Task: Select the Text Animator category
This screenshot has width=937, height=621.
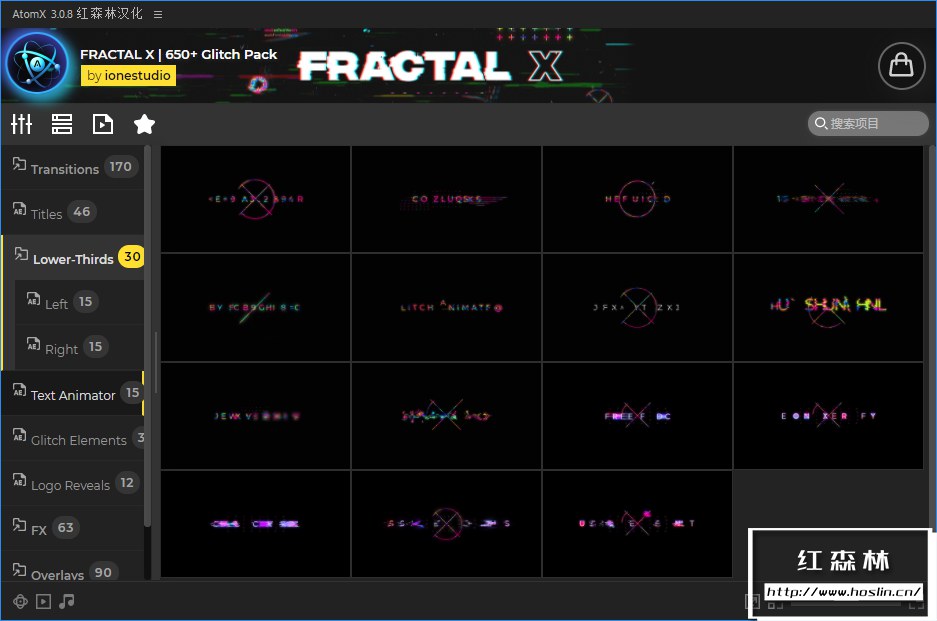Action: [73, 393]
